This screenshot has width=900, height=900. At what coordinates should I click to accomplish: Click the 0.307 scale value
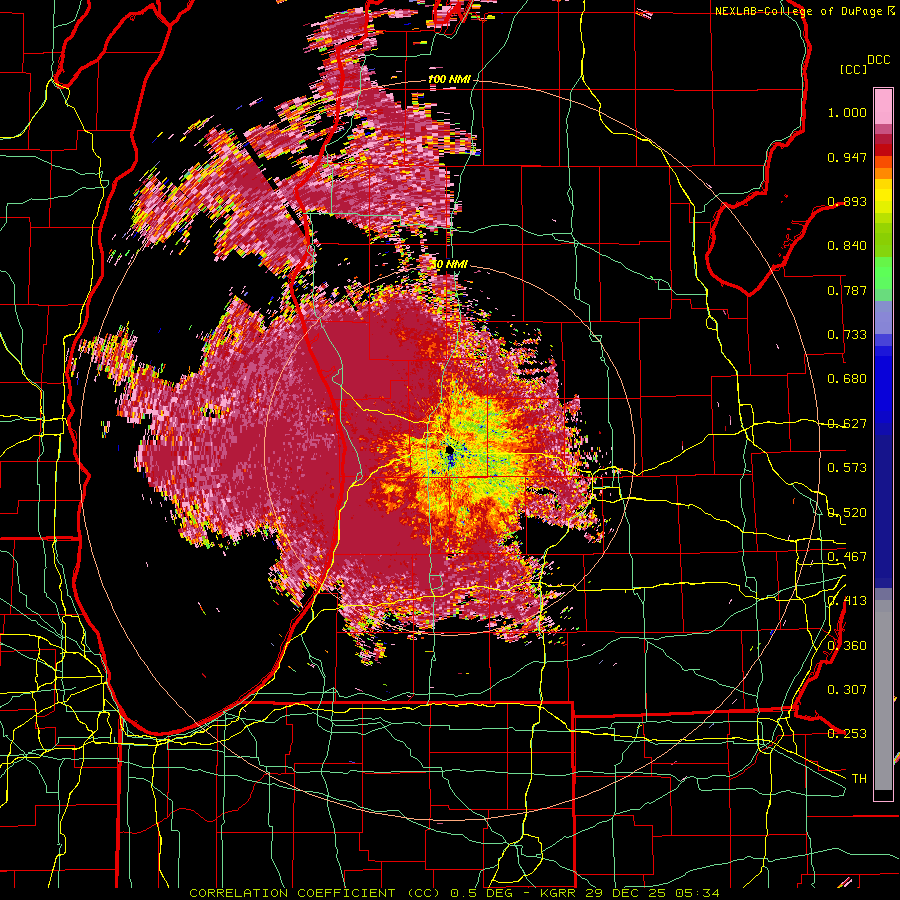(x=847, y=689)
